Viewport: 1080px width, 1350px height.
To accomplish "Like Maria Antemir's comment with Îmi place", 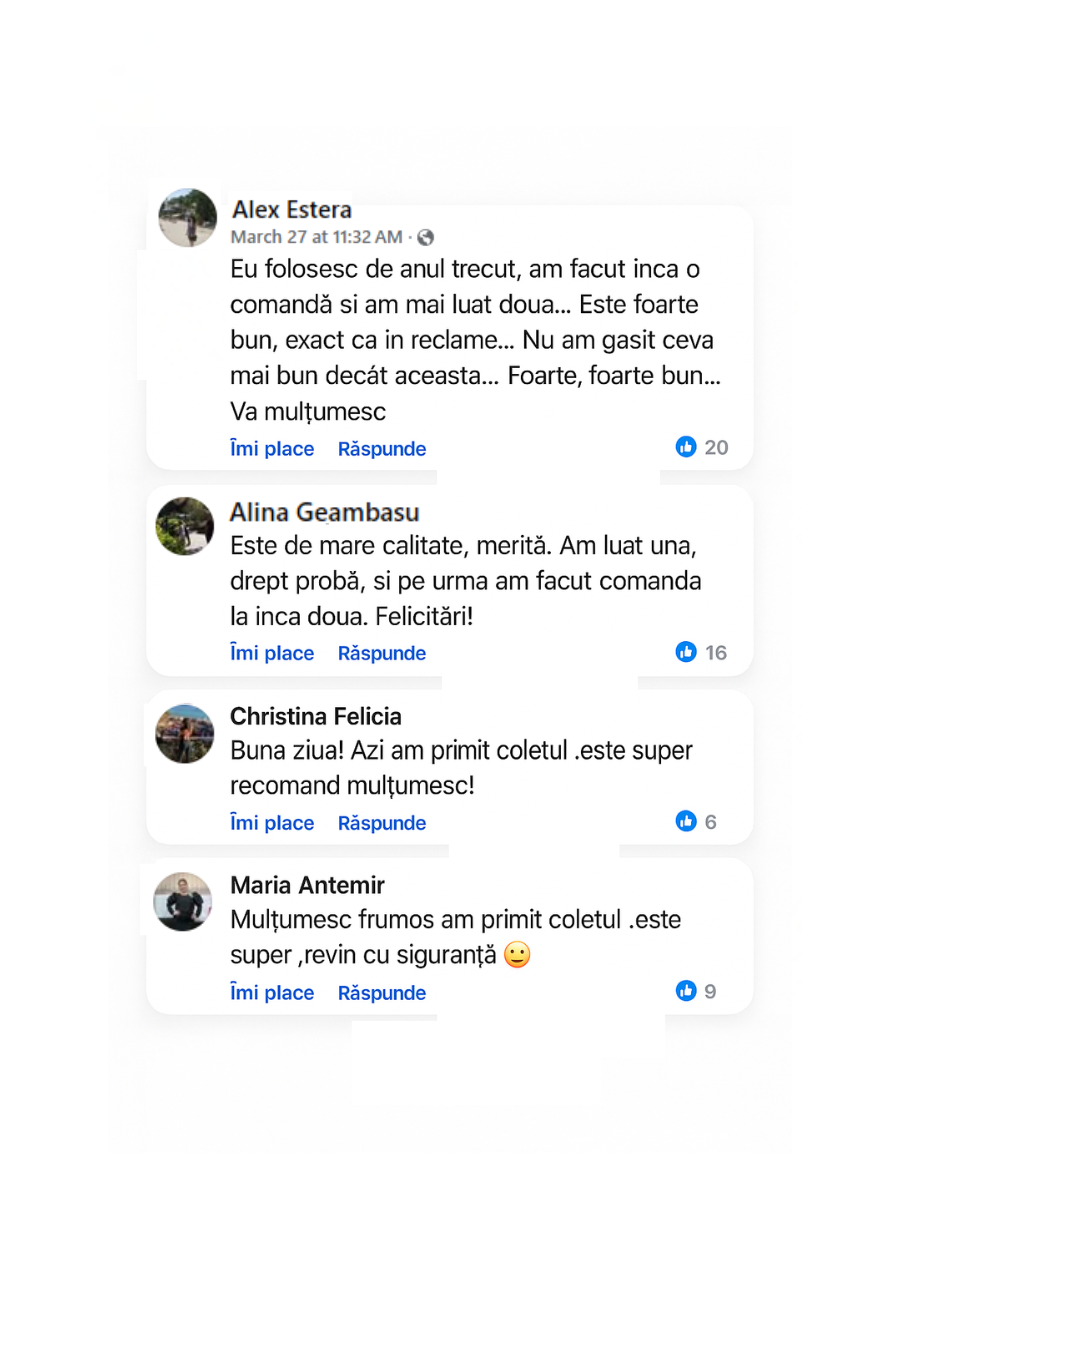I will tap(272, 993).
